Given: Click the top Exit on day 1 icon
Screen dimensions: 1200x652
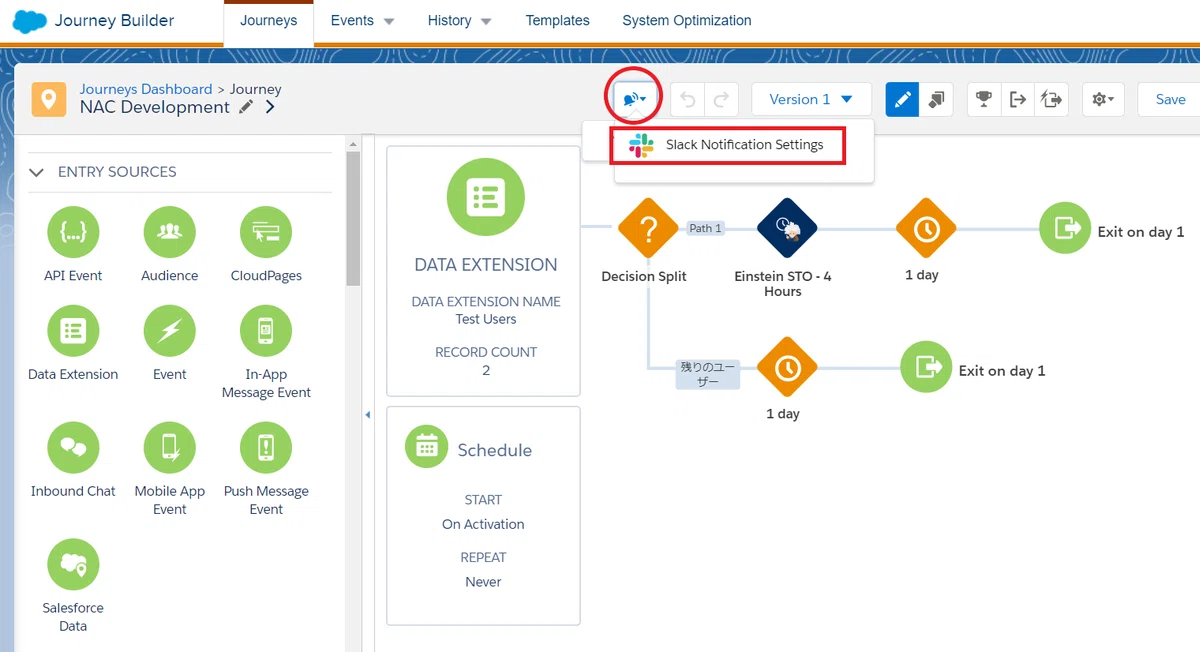Looking at the screenshot, I should pyautogui.click(x=1066, y=228).
